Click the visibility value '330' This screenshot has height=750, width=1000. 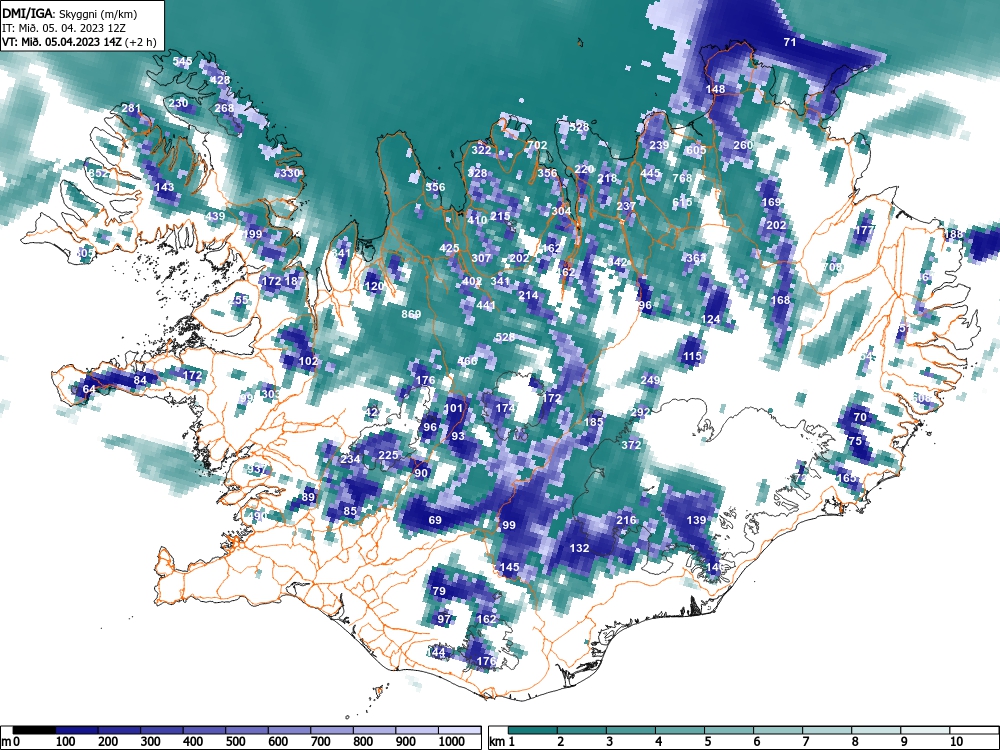click(290, 173)
